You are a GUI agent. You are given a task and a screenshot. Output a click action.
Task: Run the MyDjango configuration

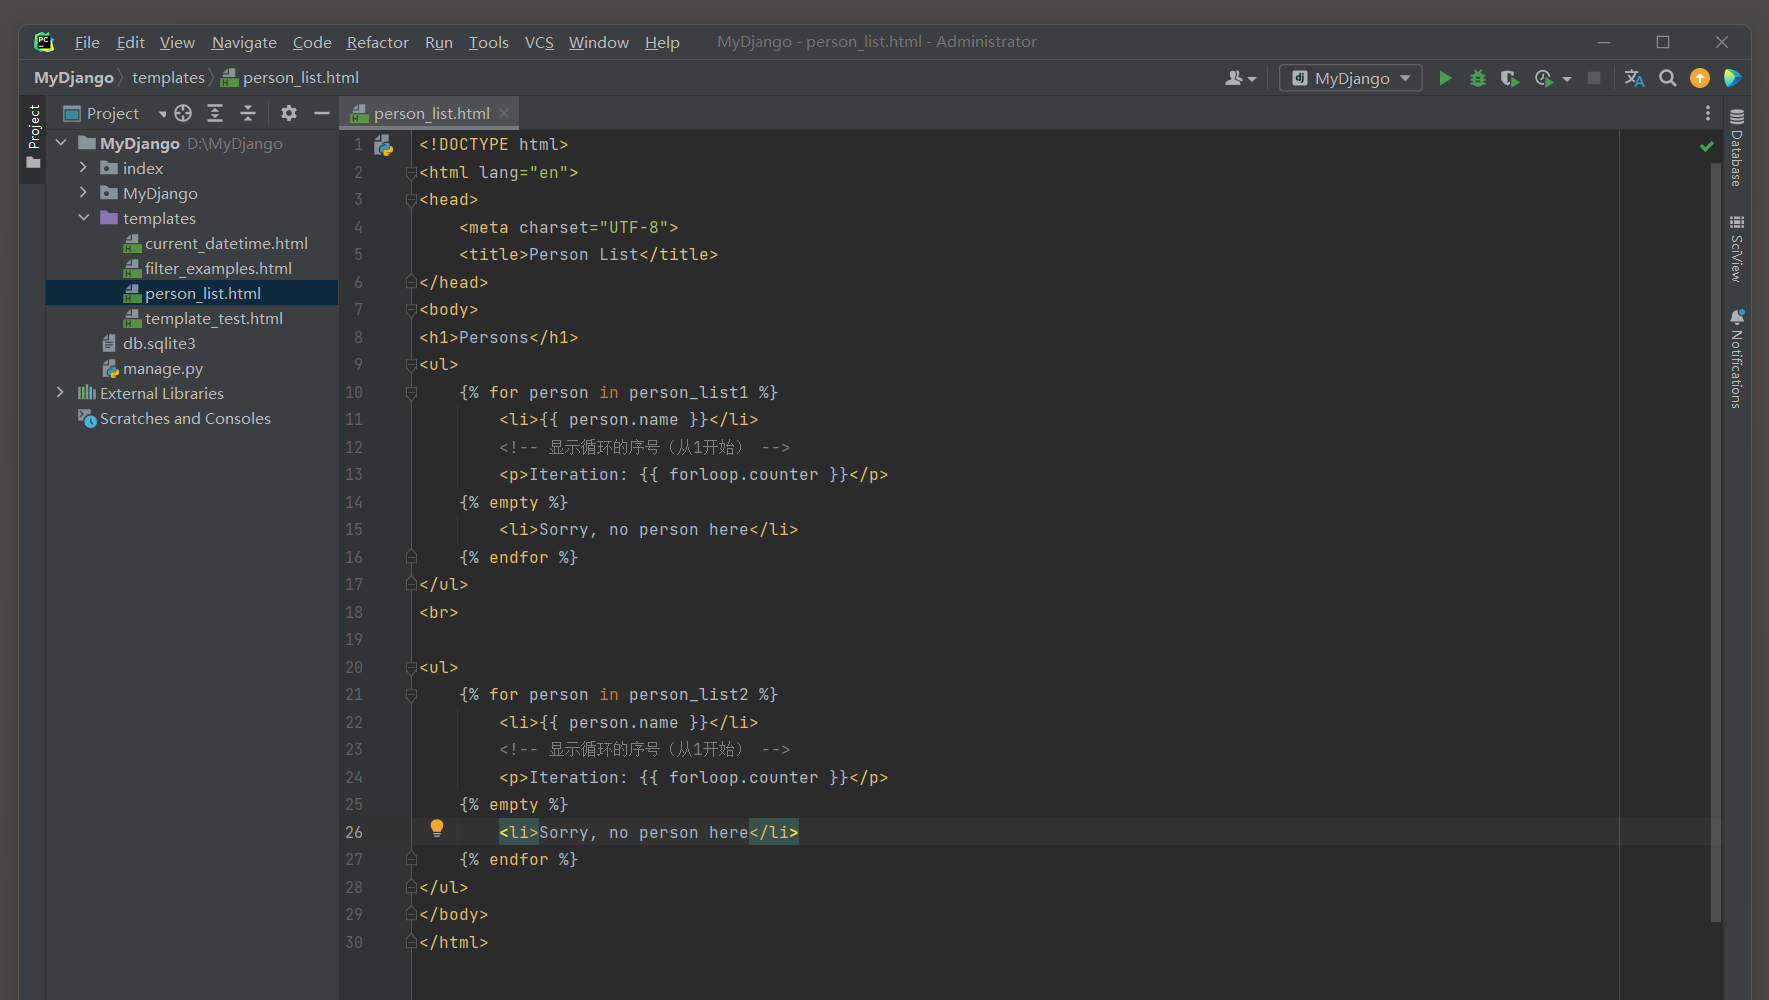(x=1445, y=78)
